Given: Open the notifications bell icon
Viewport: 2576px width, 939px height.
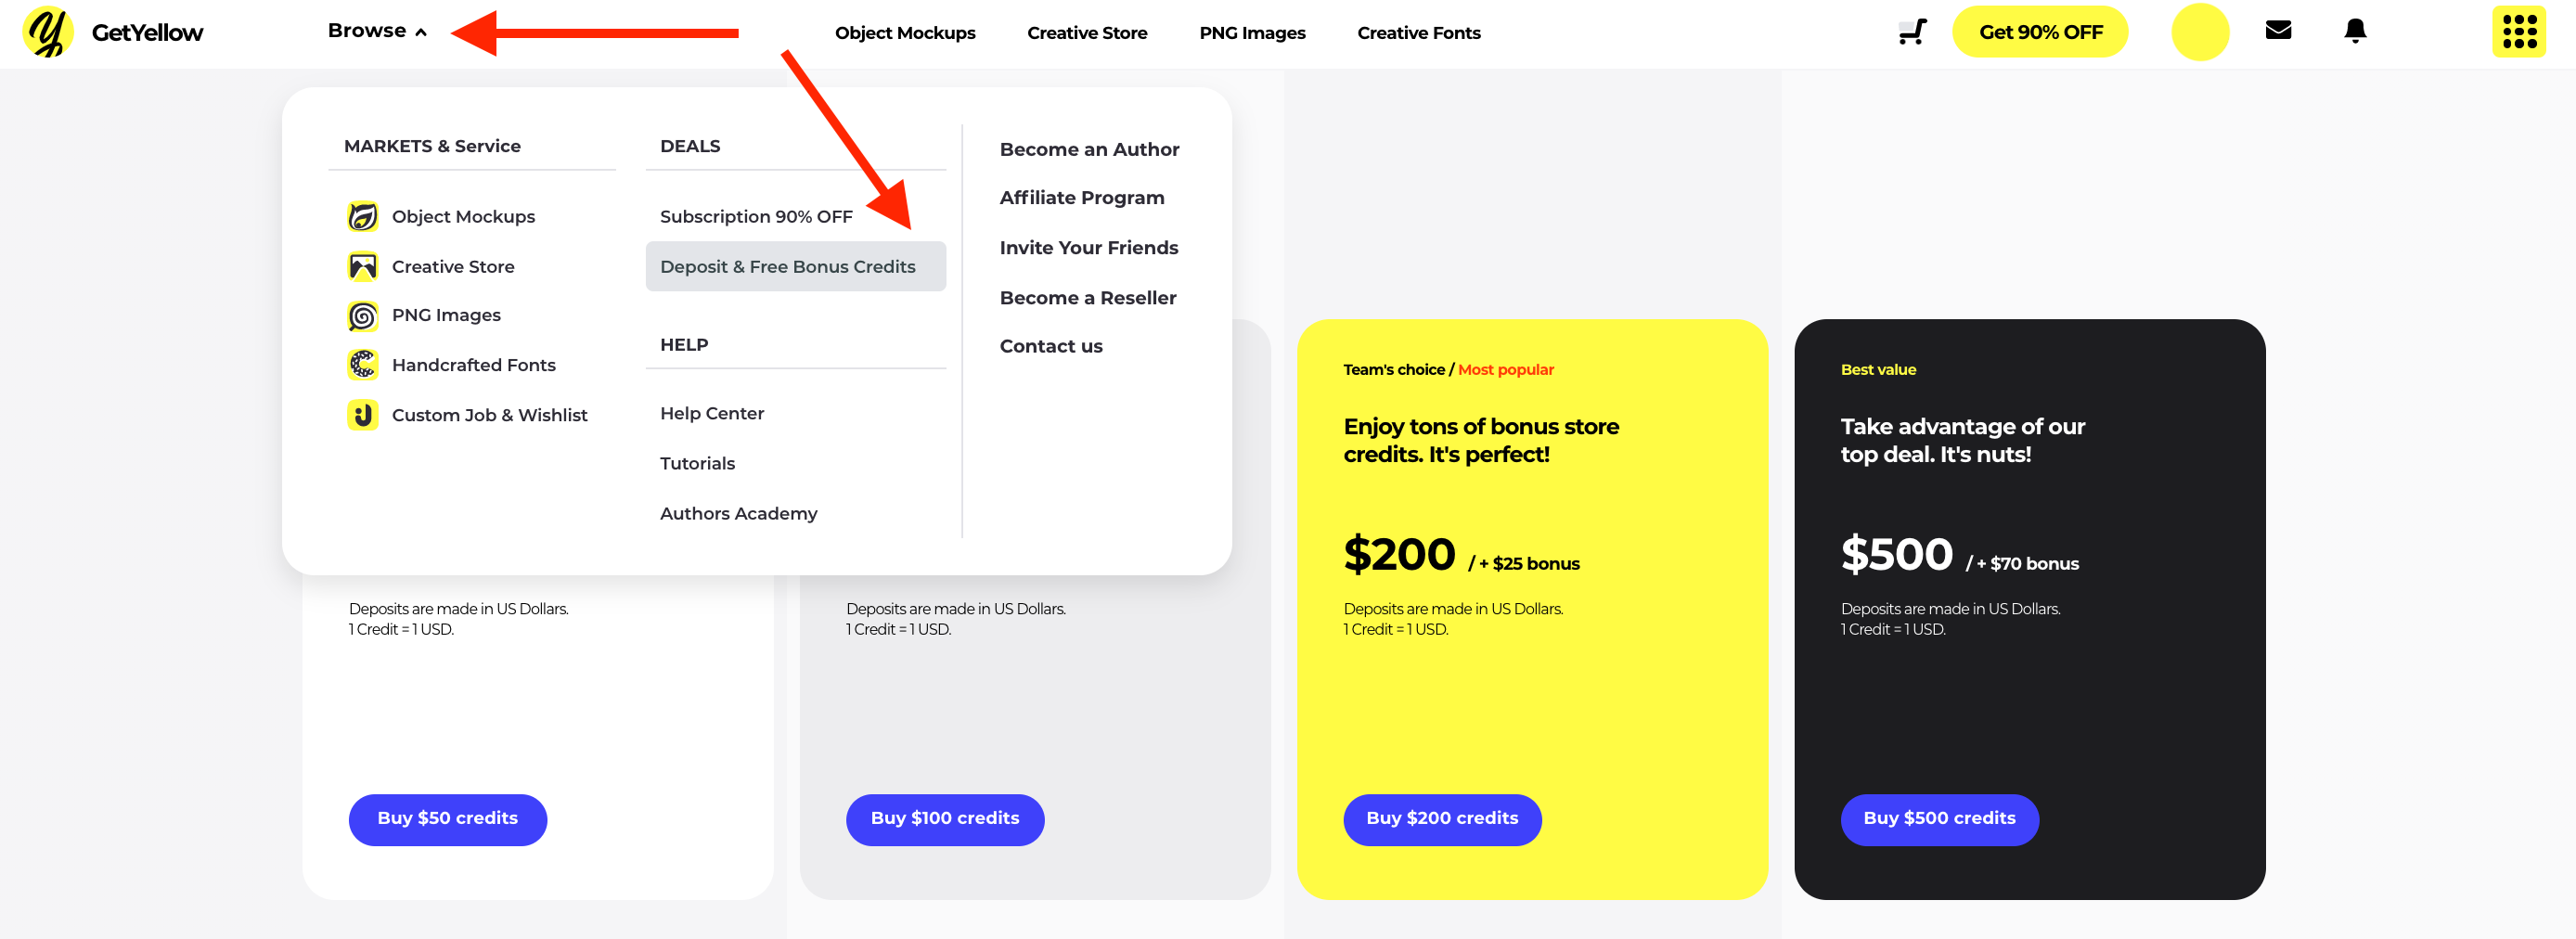Looking at the screenshot, I should (x=2355, y=31).
